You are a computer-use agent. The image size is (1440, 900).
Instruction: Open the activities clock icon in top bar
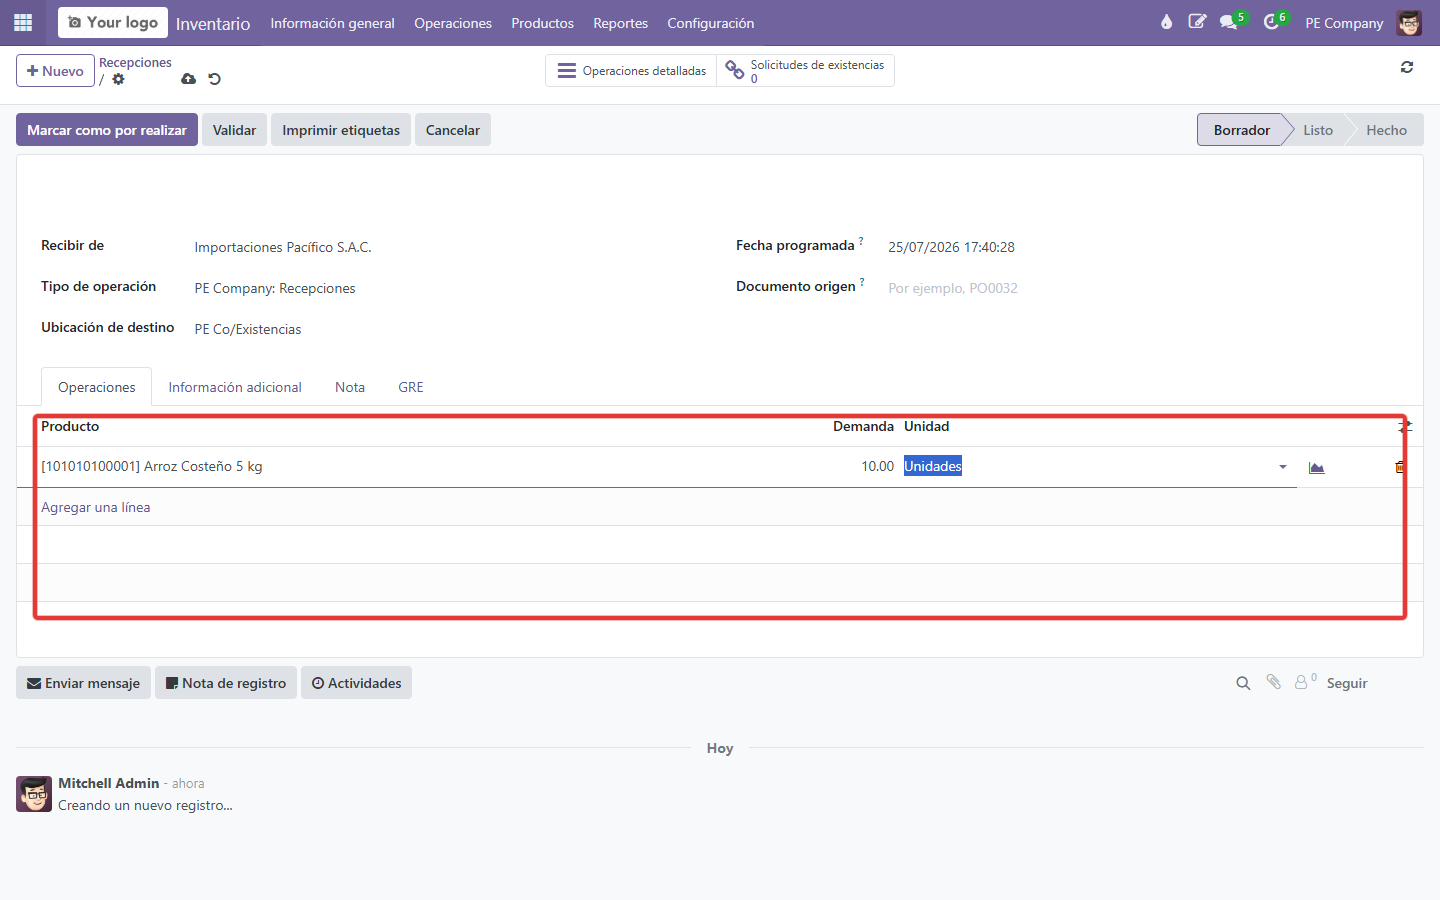tap(1271, 22)
